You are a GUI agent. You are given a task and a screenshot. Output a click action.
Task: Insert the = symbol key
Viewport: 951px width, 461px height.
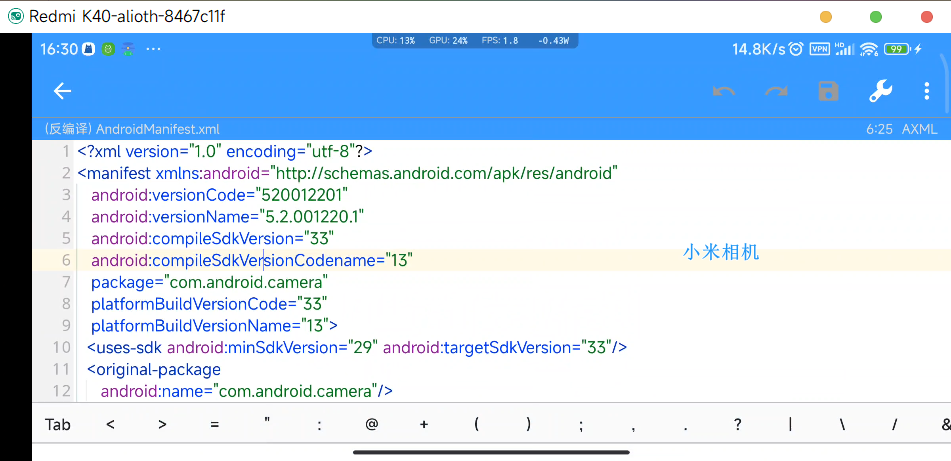214,425
